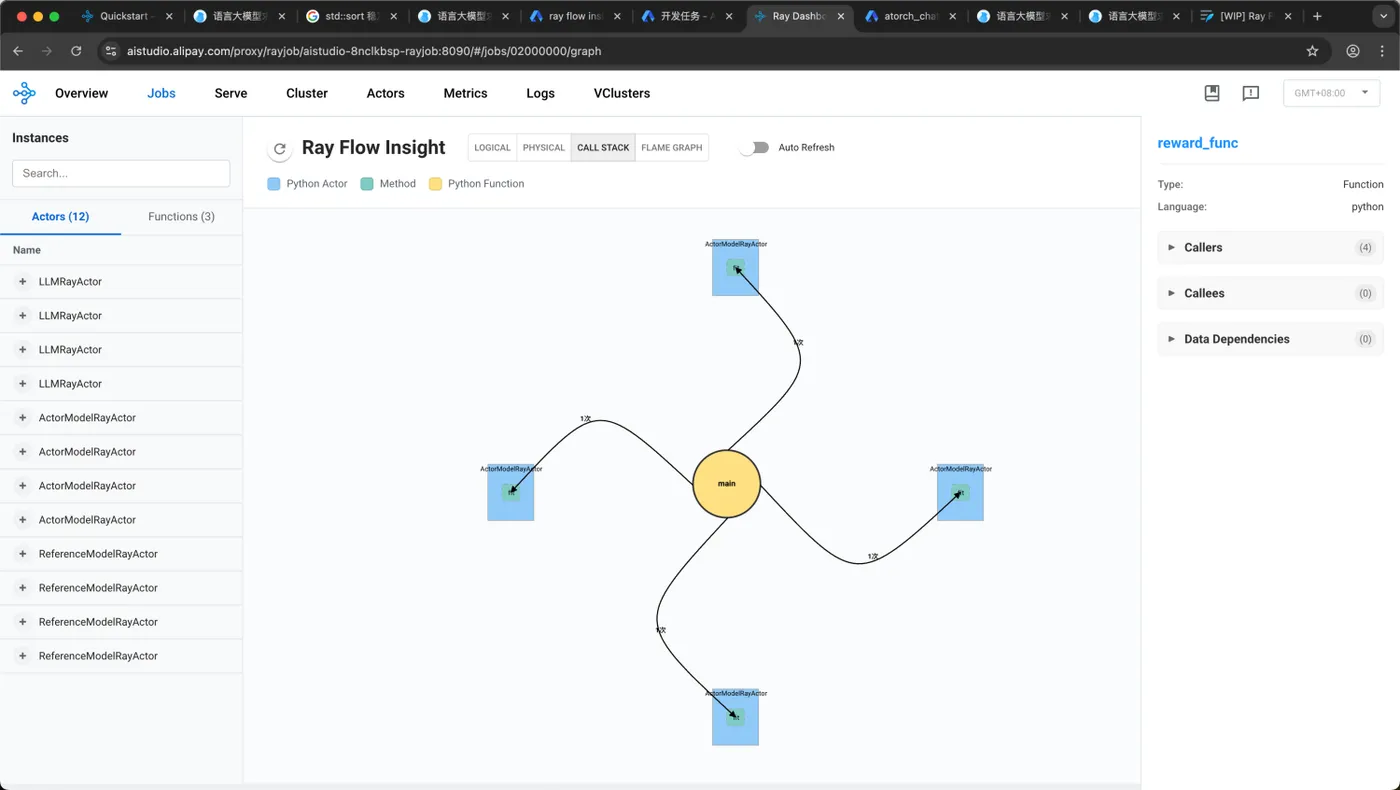Viewport: 1400px width, 790px height.
Task: Switch to the Physical view option
Action: (x=544, y=147)
